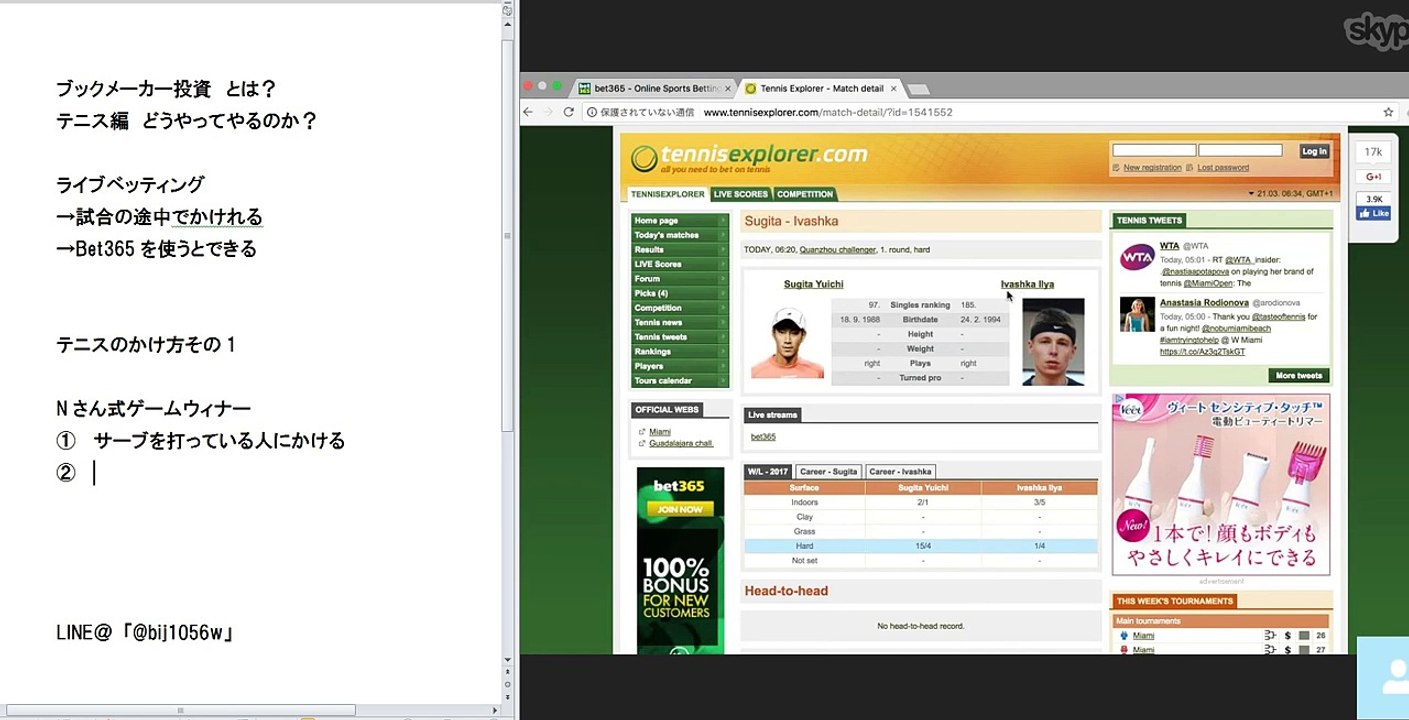The image size is (1409, 720).
Task: Open the Veet trimmer advertisement
Action: pyautogui.click(x=1221, y=484)
